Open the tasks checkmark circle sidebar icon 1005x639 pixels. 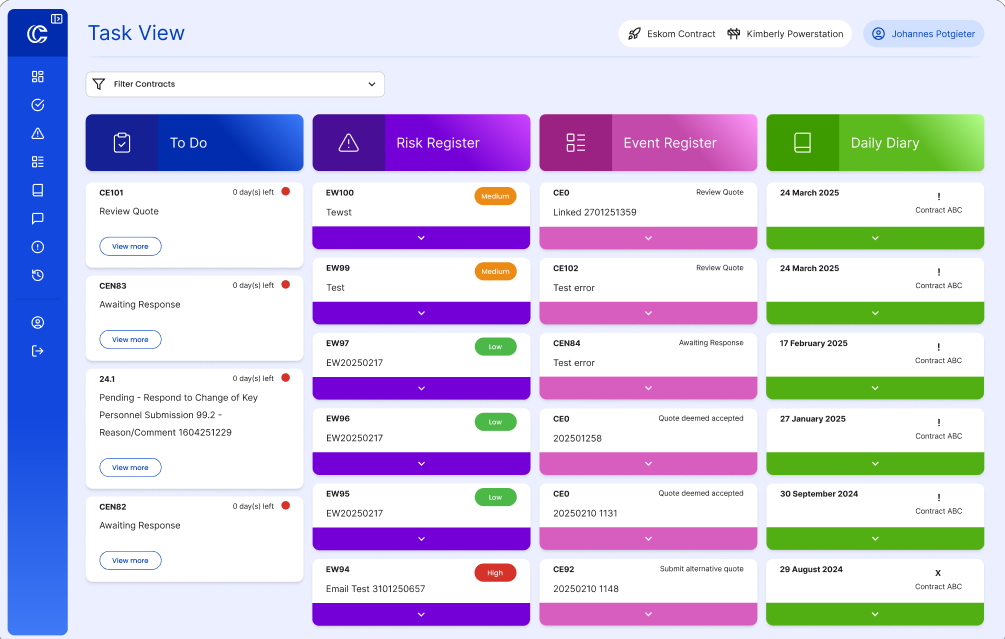[38, 105]
